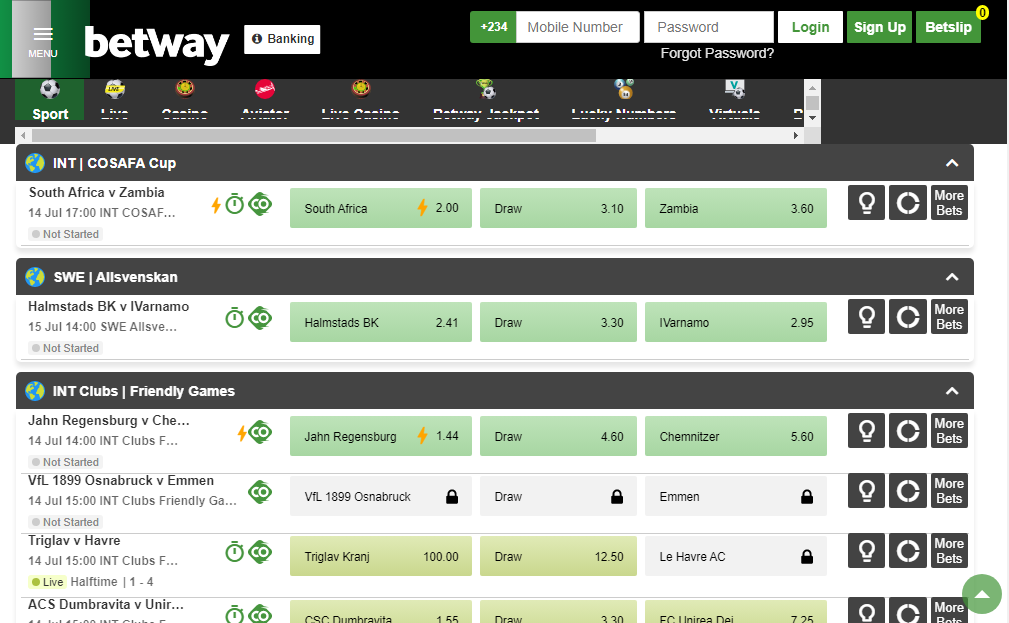Click locked Le Havre AC odds

[736, 556]
